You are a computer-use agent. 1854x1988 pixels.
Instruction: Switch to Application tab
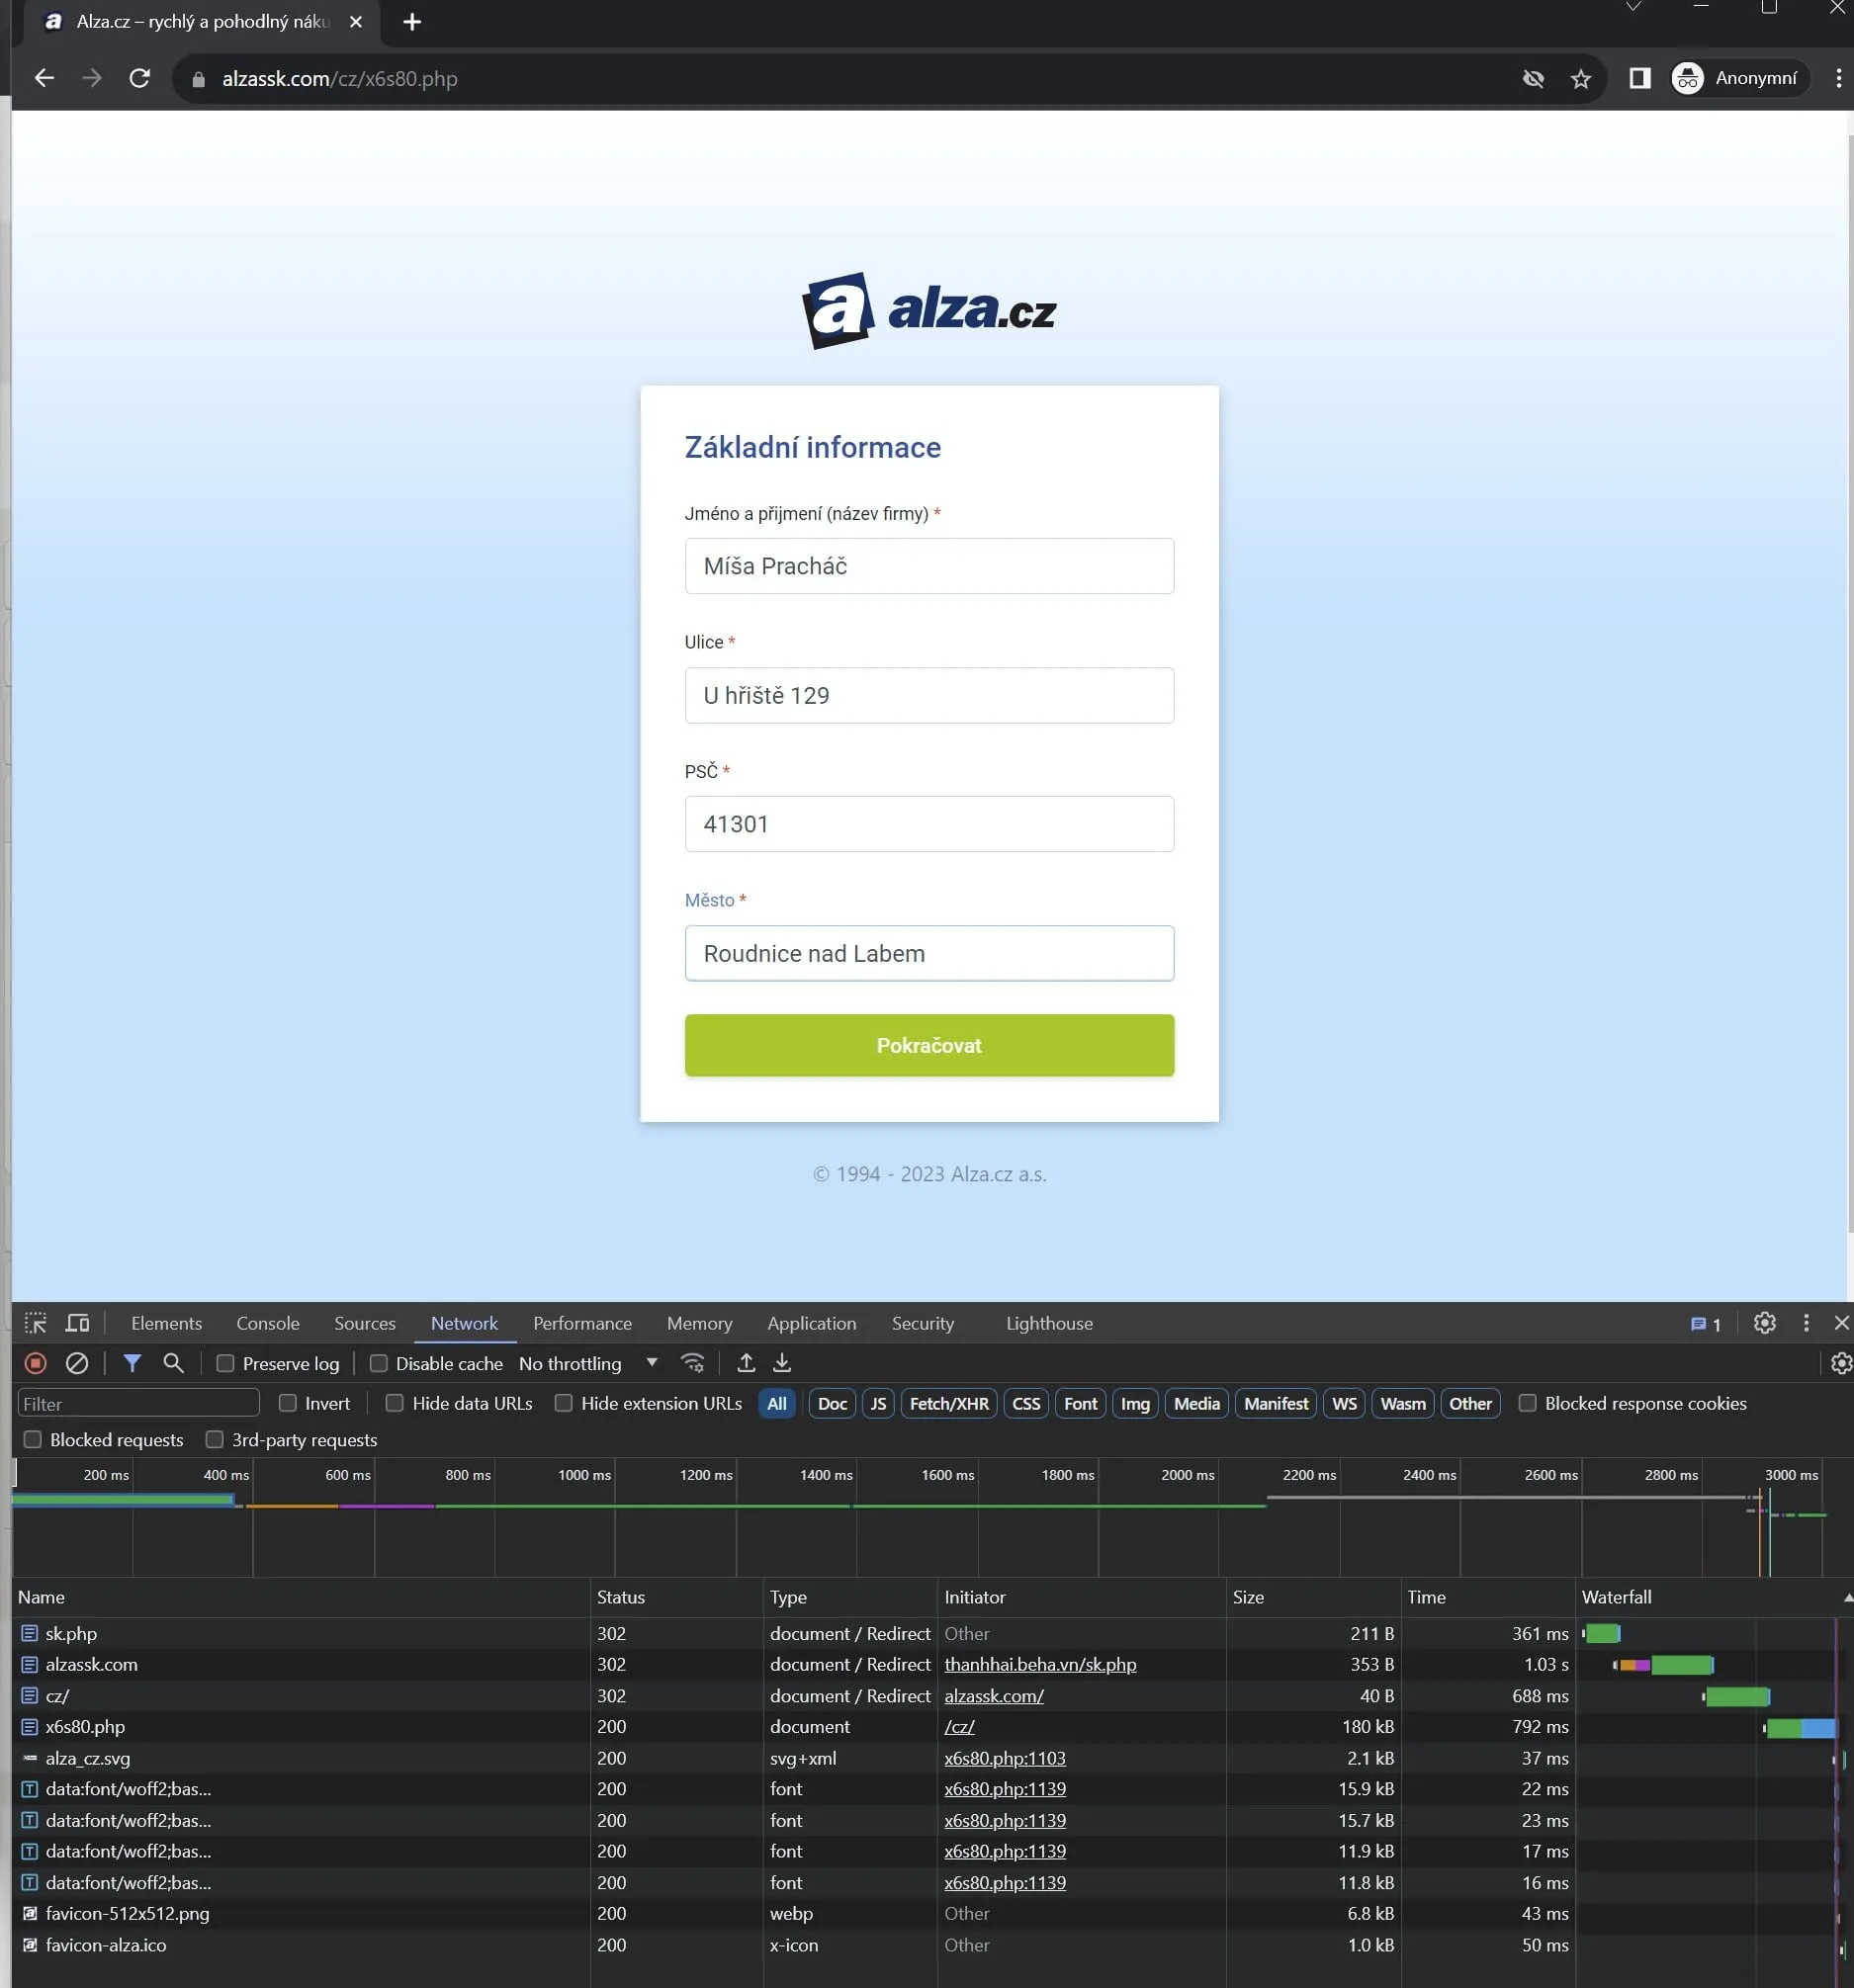click(x=811, y=1323)
